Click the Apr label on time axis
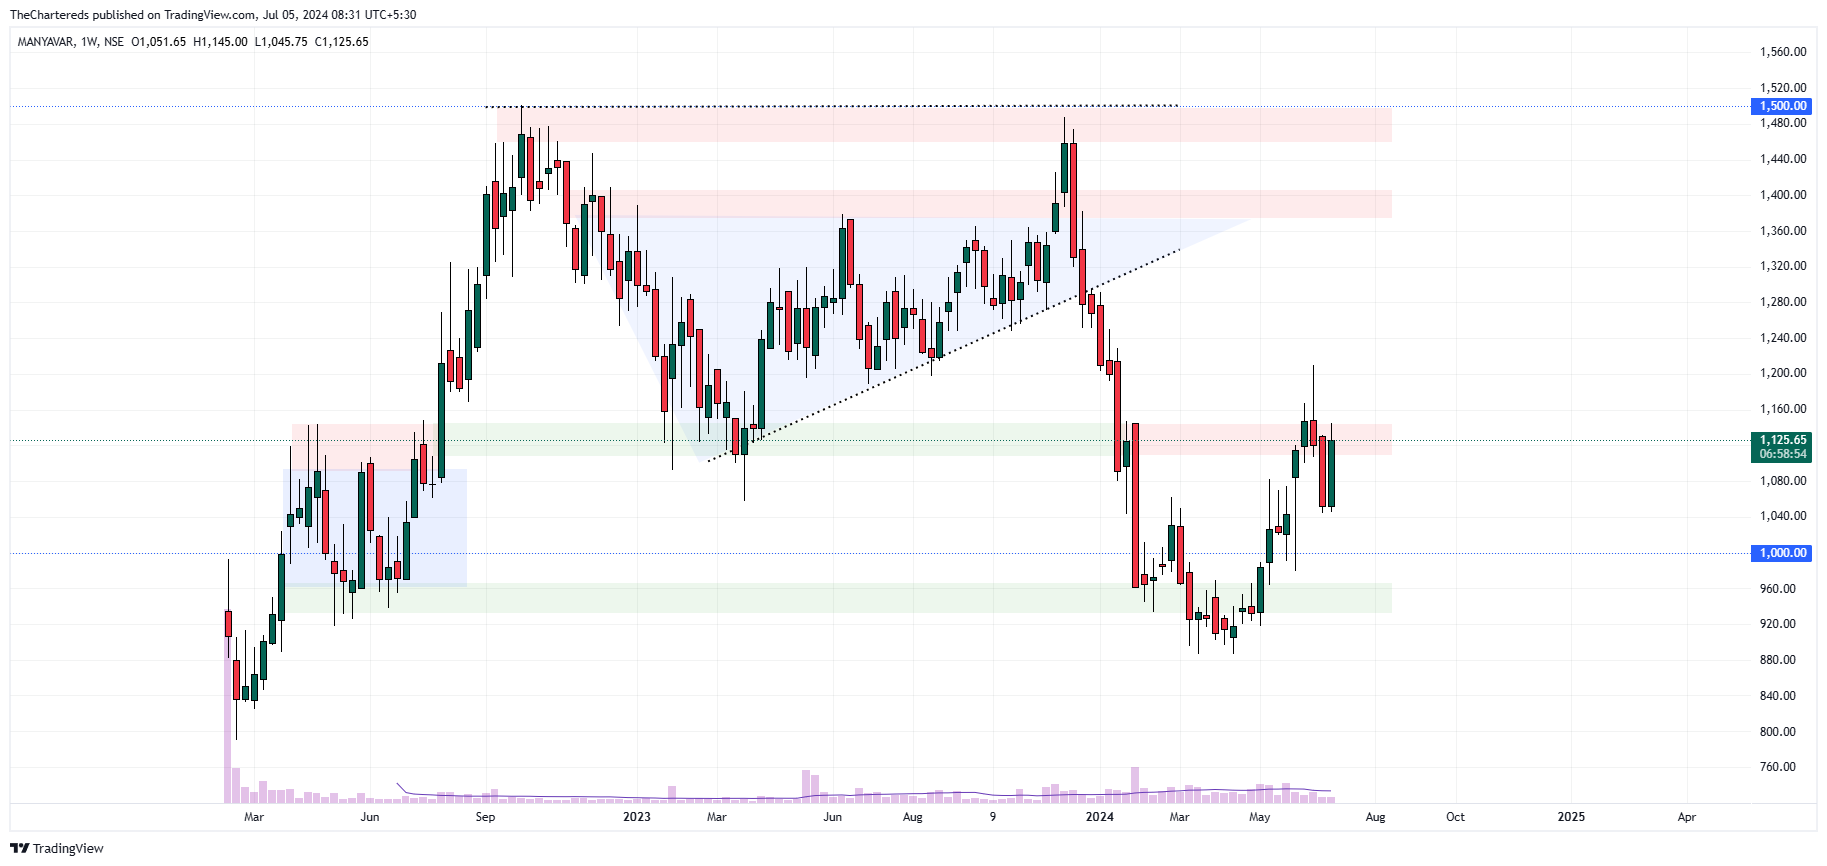 tap(1687, 817)
